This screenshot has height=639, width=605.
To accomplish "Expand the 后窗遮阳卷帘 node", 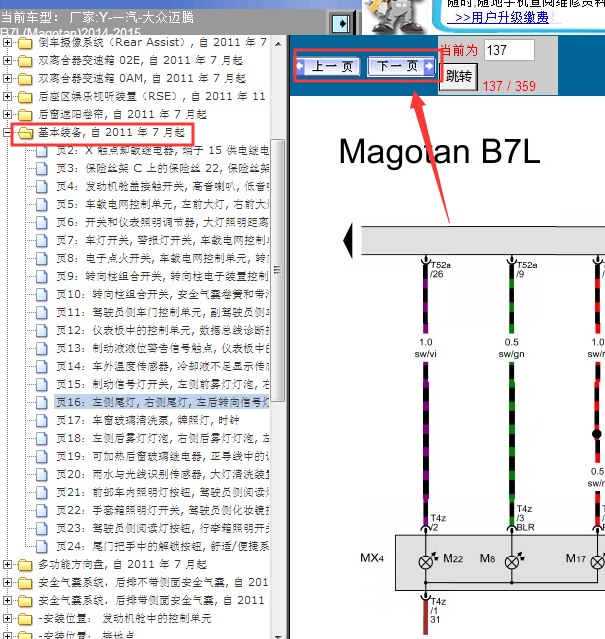I will pos(7,115).
